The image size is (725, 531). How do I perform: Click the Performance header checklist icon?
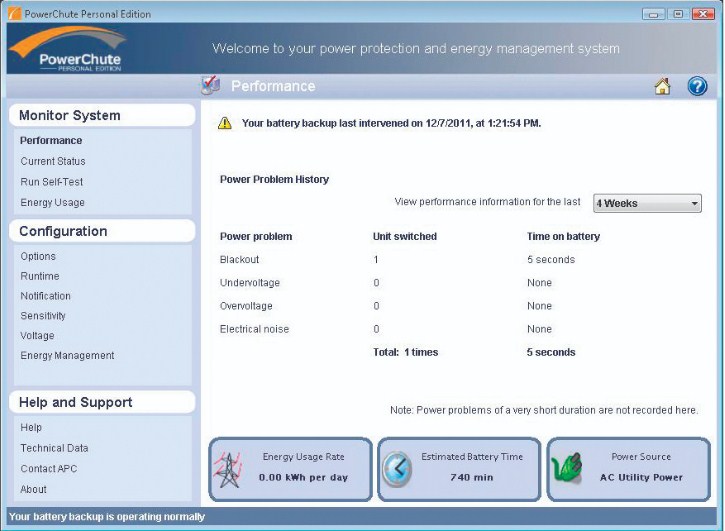[x=211, y=86]
